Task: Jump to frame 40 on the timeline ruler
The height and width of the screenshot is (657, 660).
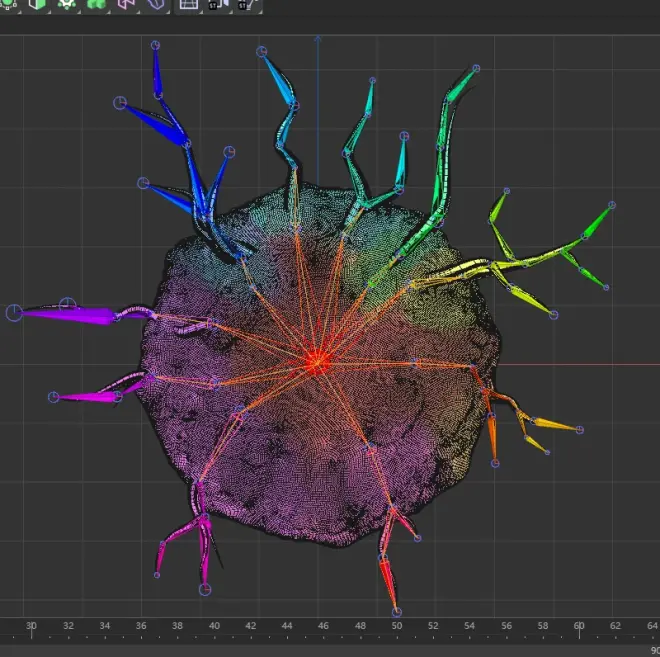Action: [x=214, y=627]
